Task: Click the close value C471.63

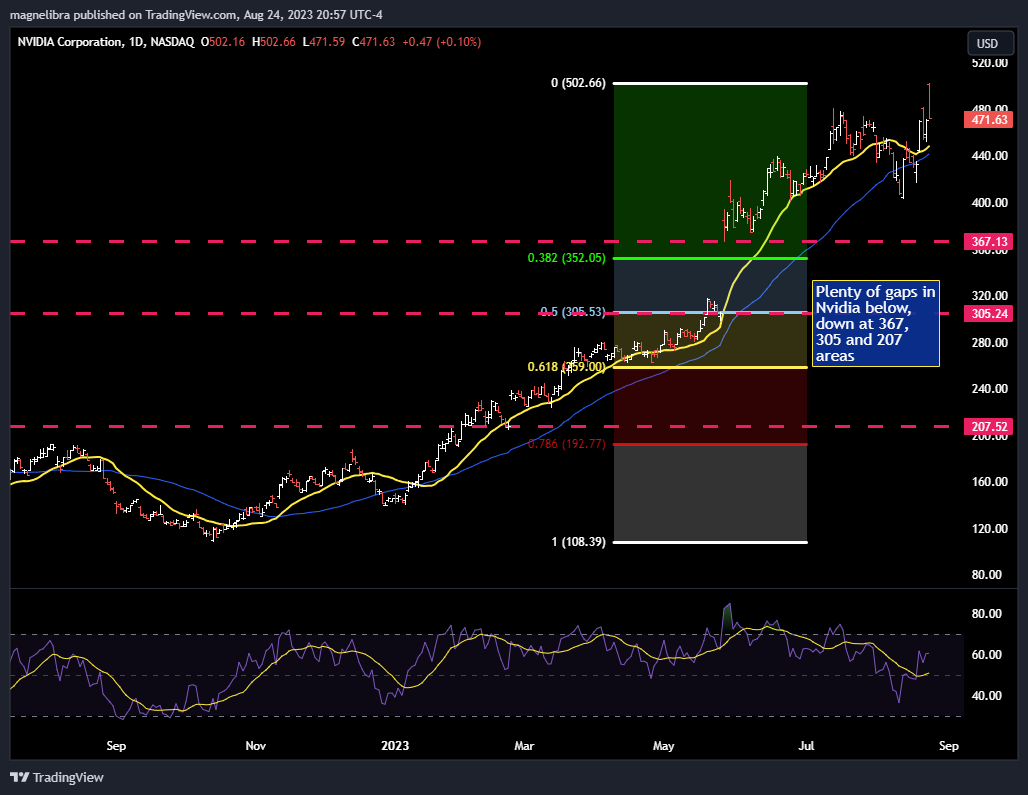Action: pyautogui.click(x=374, y=42)
